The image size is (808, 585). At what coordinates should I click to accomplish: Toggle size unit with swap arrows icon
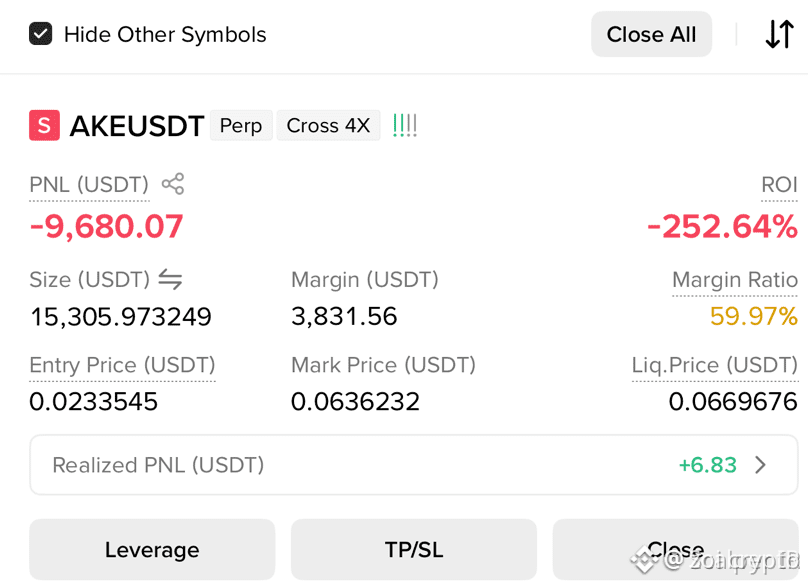[170, 279]
